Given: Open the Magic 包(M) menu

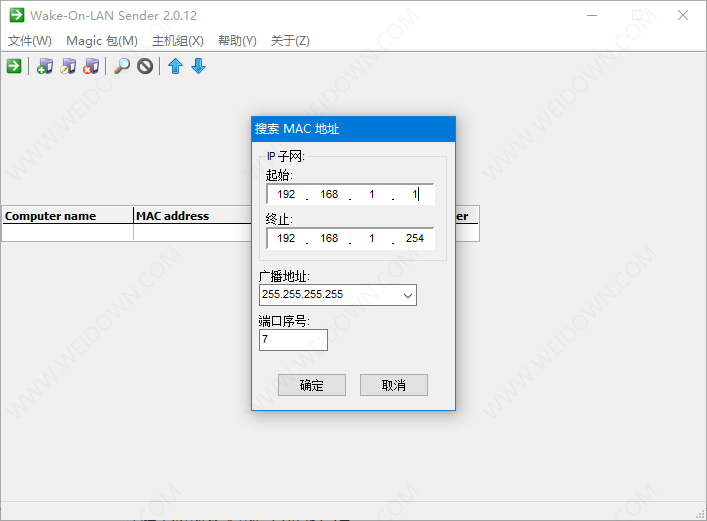Looking at the screenshot, I should point(102,41).
